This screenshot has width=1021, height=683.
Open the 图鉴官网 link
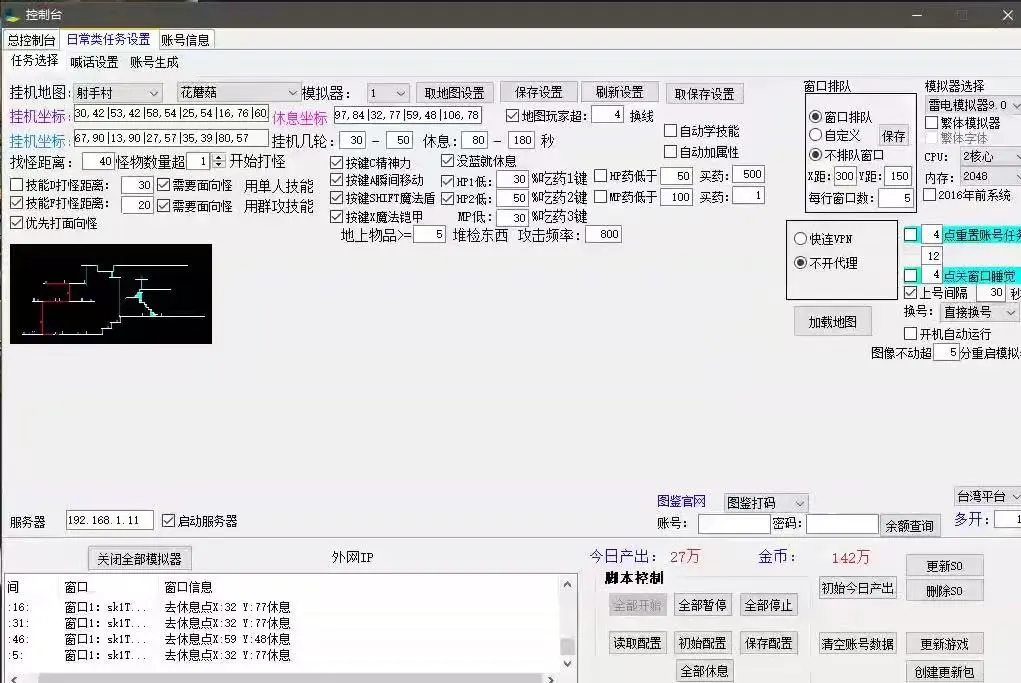[683, 502]
